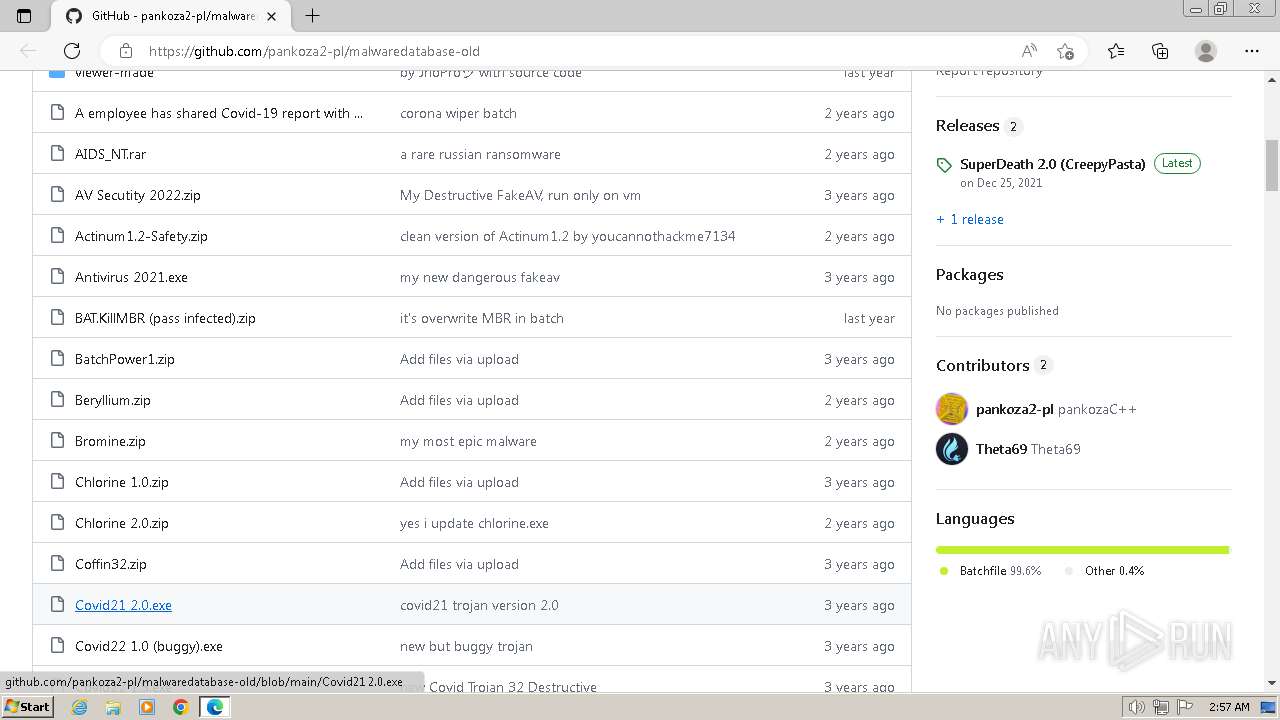Screen dimensions: 1280x720
Task: Click file icon beside Antivirus 2021.exe
Action: pos(57,277)
